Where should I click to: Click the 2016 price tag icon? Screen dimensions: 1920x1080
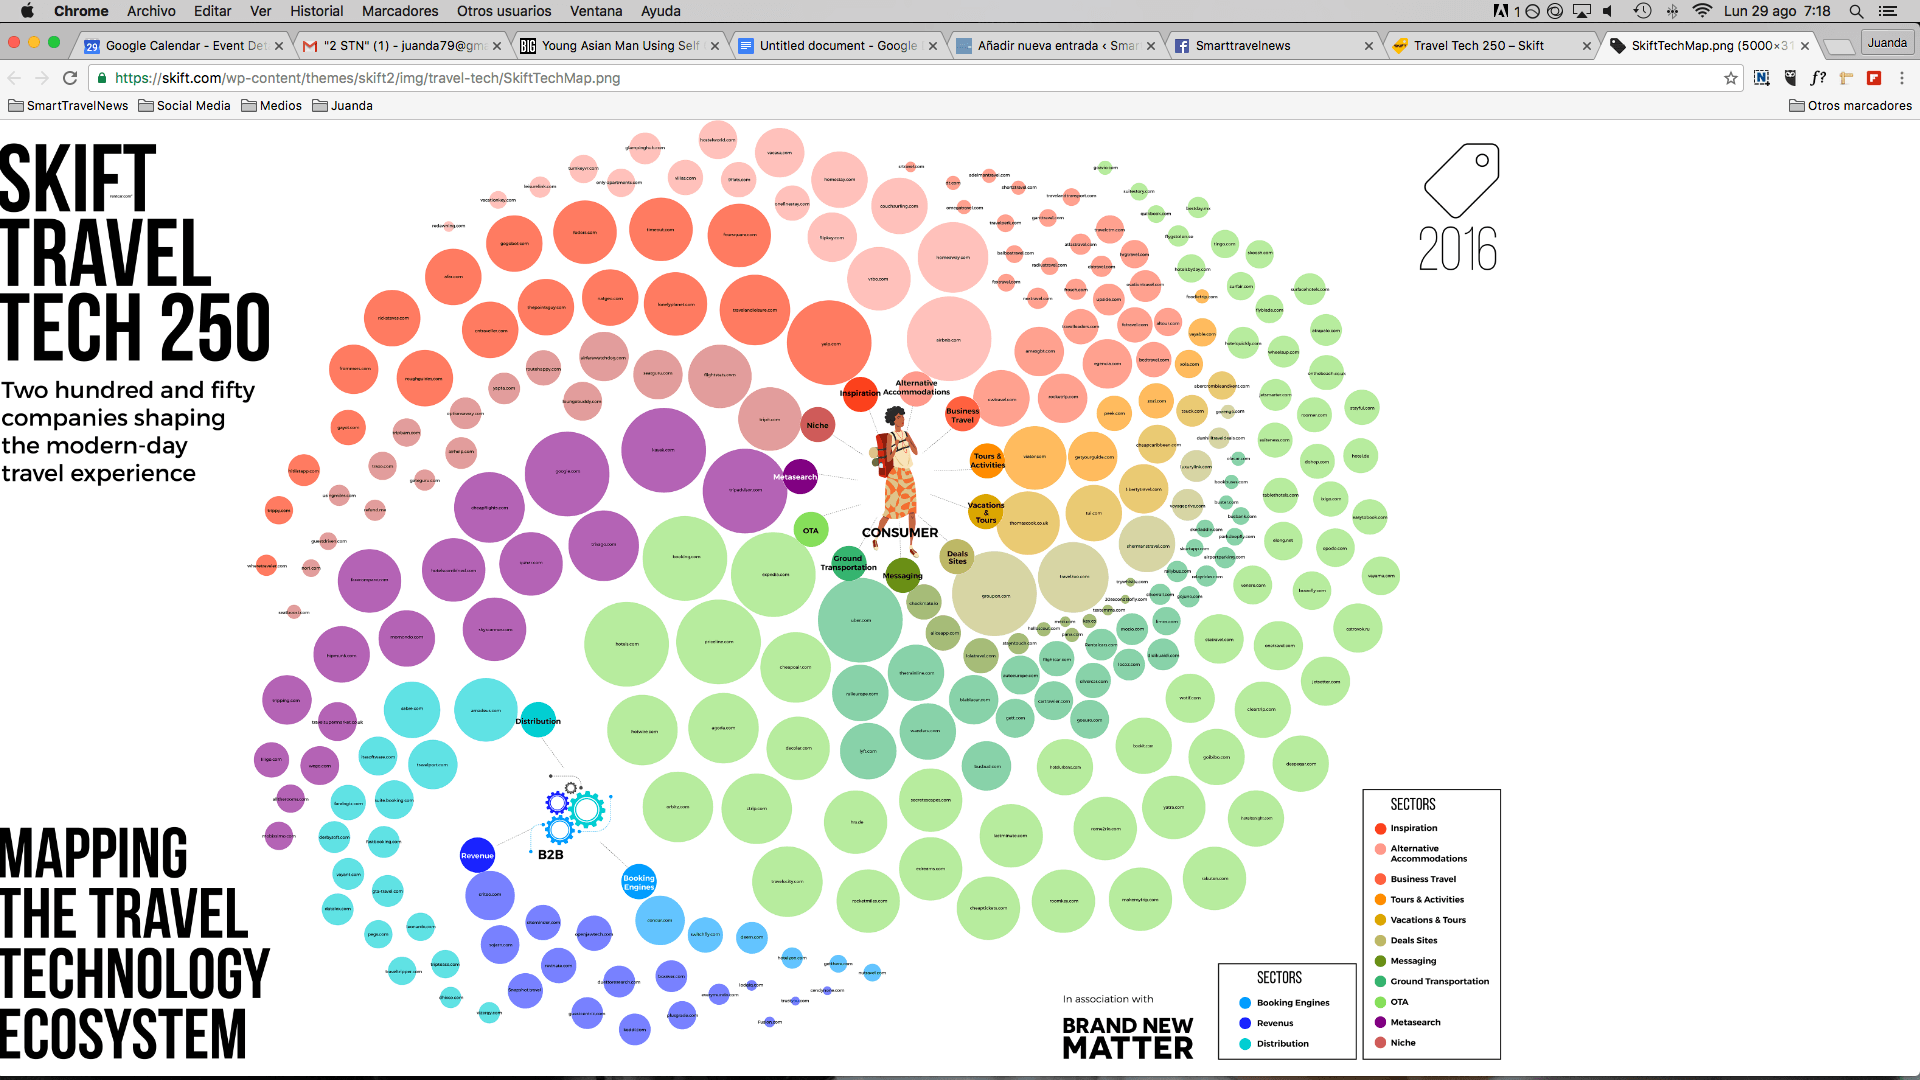click(x=1461, y=180)
